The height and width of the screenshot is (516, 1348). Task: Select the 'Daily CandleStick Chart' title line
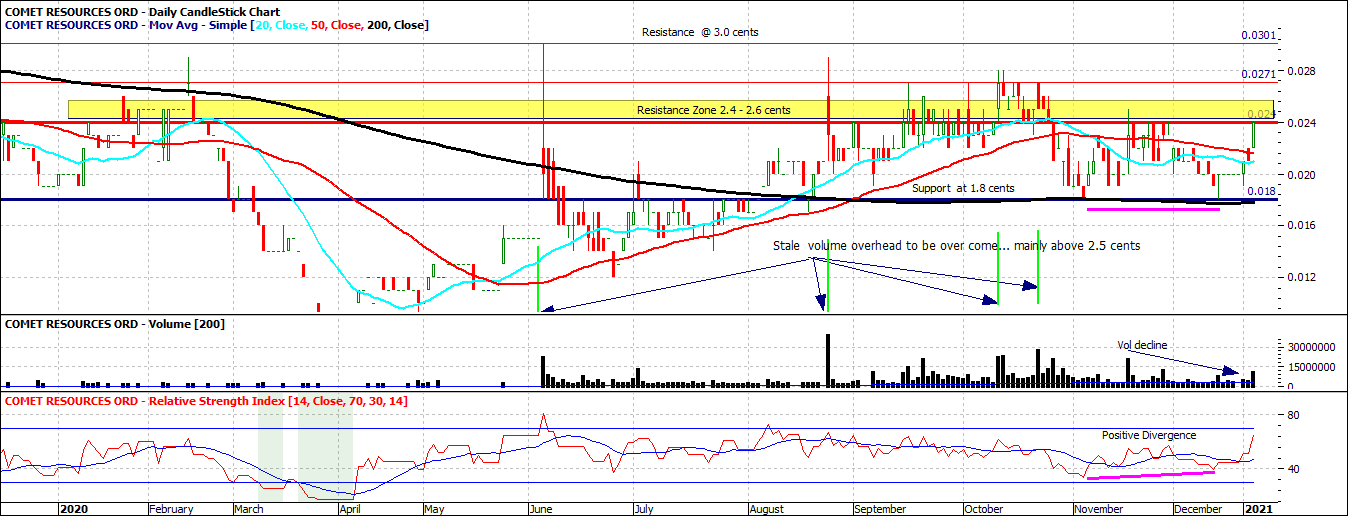(x=143, y=11)
